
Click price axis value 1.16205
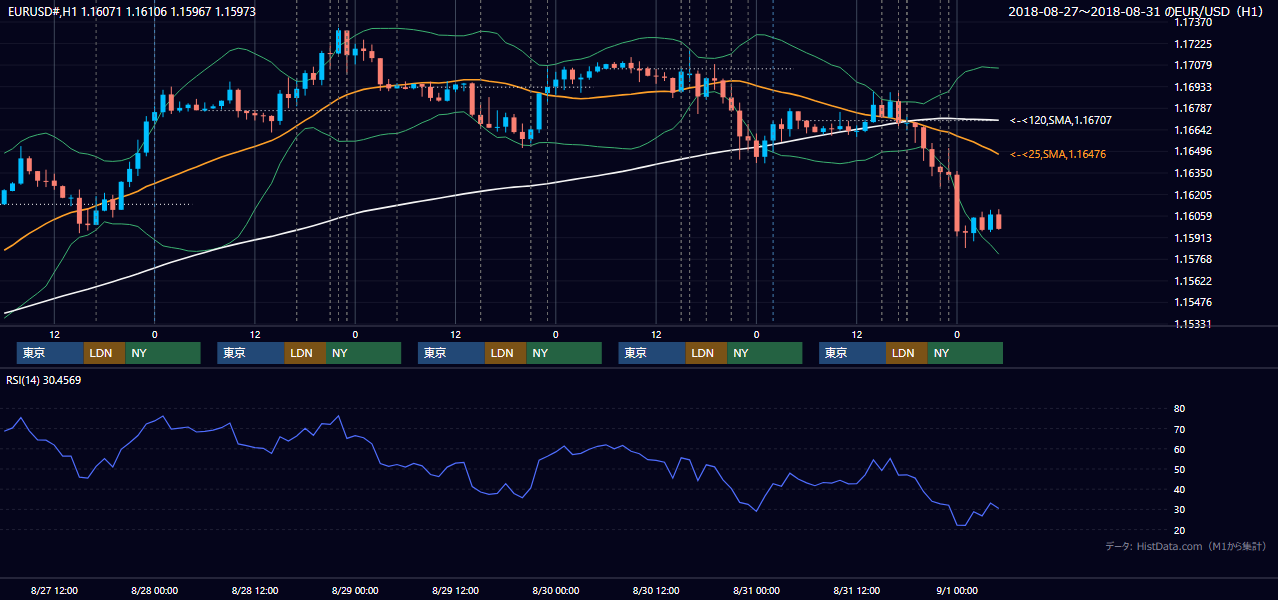pos(1193,196)
